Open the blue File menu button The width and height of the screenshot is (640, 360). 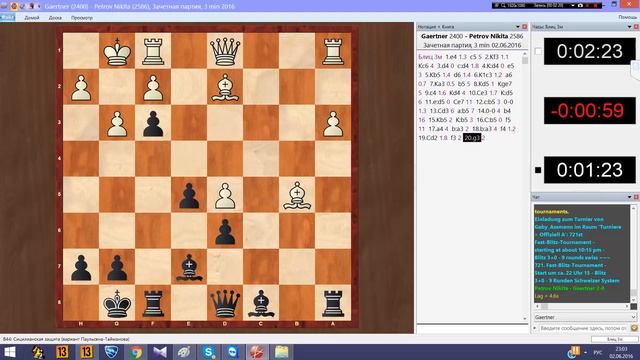tap(7, 17)
